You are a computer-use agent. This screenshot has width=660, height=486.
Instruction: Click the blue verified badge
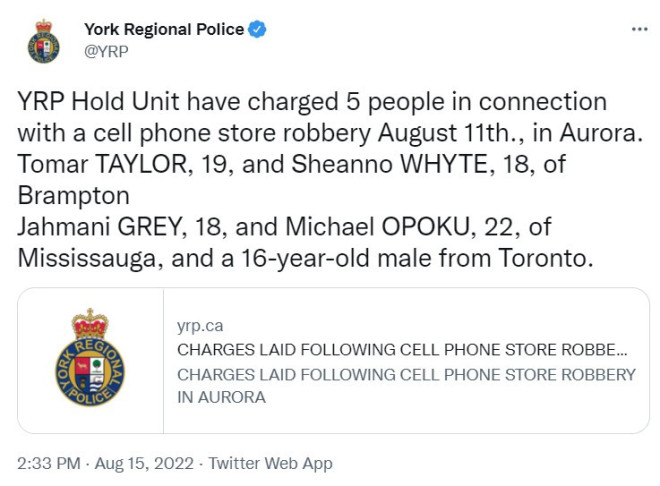point(257,29)
